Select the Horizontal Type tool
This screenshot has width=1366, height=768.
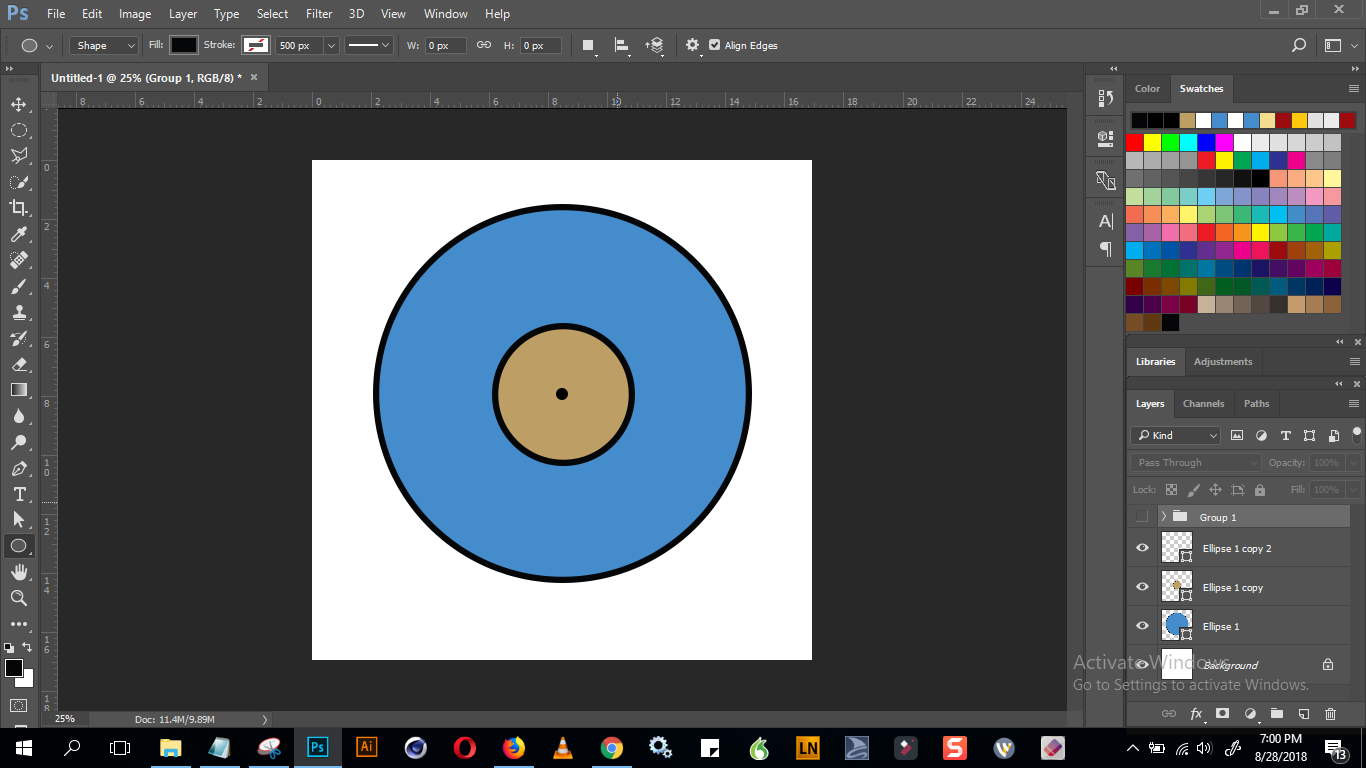19,494
